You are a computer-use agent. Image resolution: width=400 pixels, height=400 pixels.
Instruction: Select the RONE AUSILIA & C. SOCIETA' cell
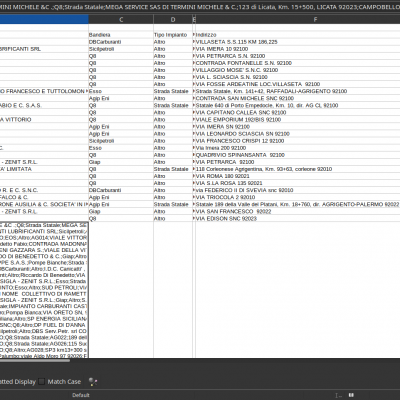44,204
